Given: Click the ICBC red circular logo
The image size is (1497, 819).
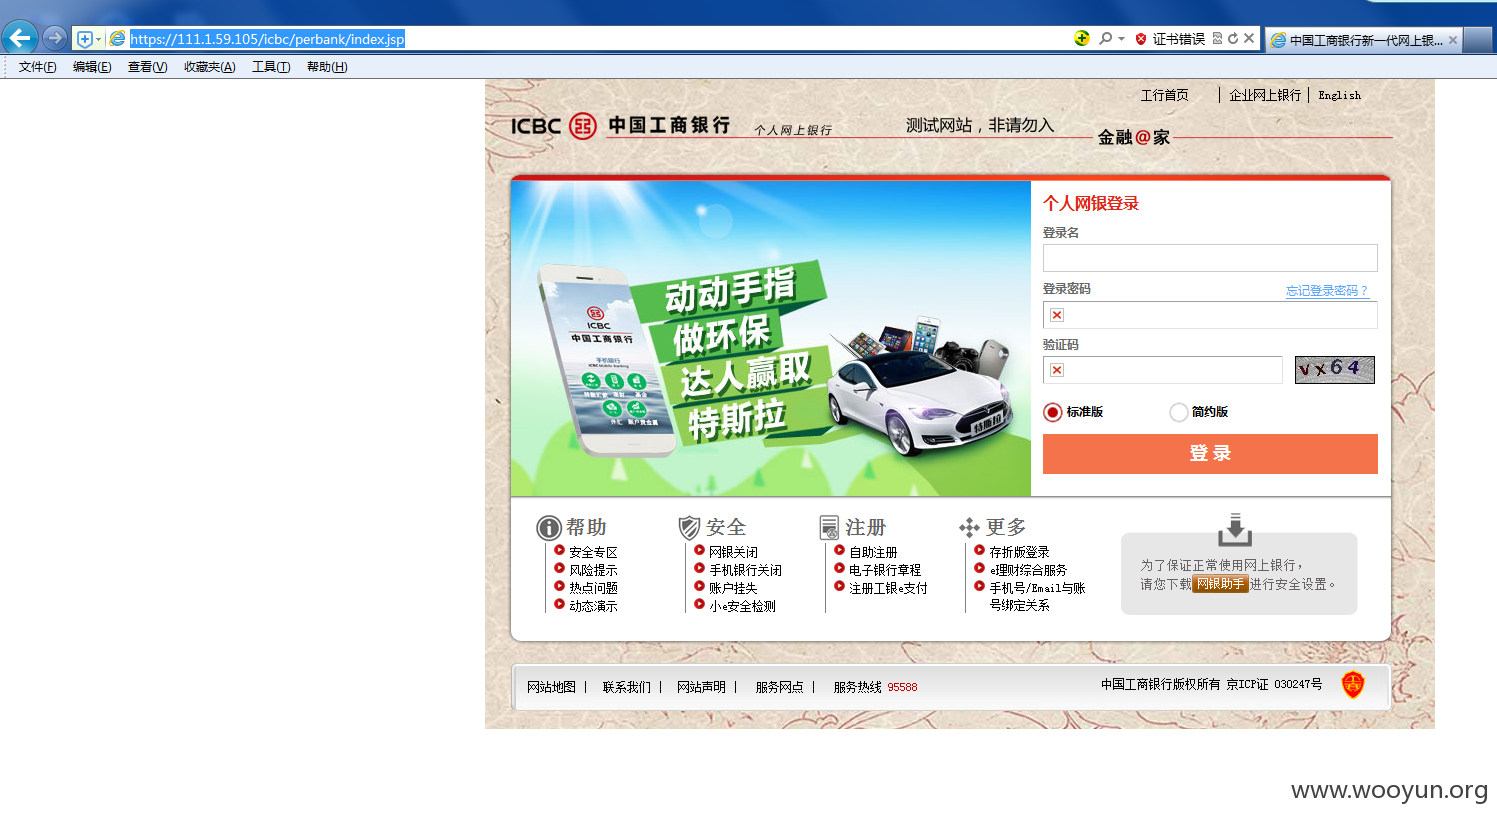Looking at the screenshot, I should point(583,126).
